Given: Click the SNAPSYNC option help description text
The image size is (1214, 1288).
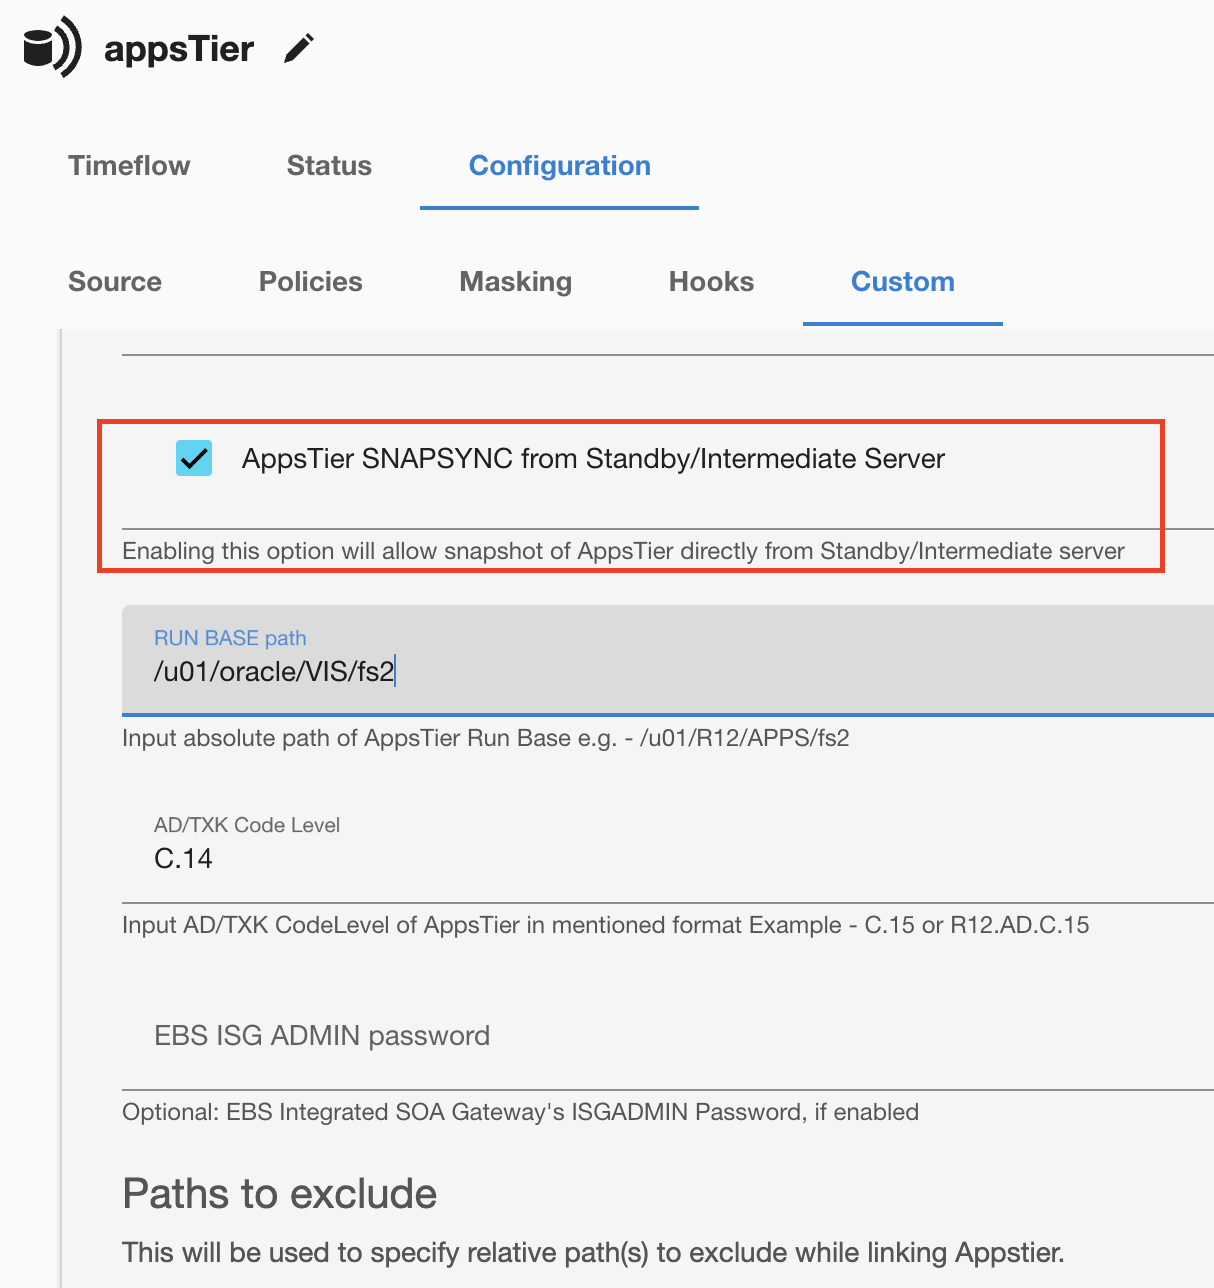Looking at the screenshot, I should tap(623, 551).
